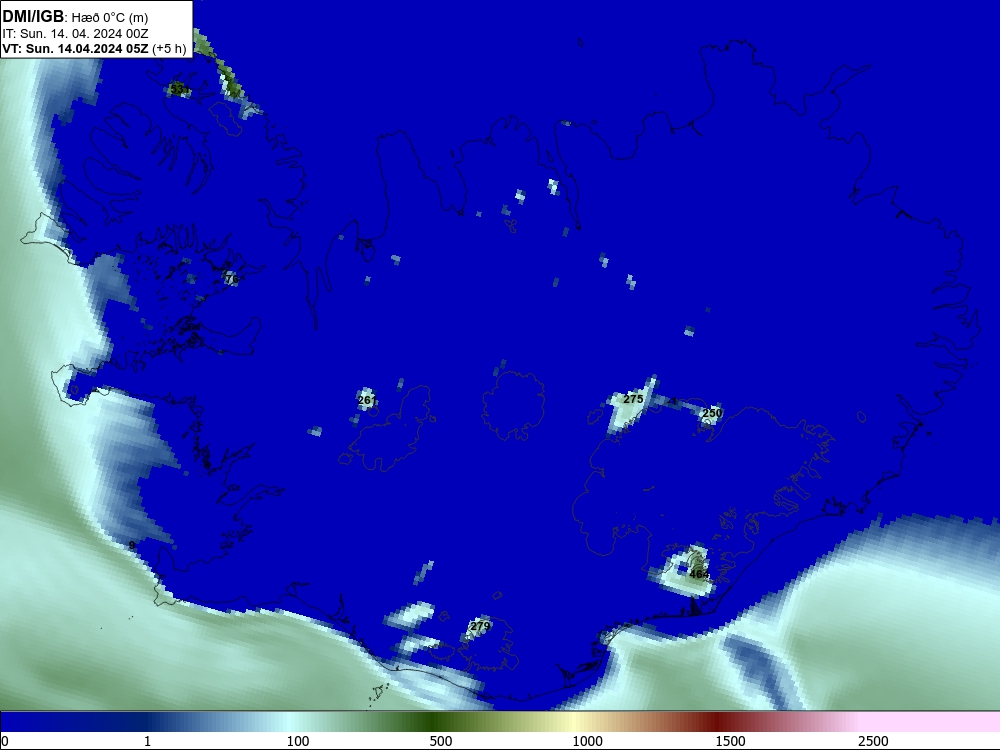
Task: Click the 0 tick on the color scale
Action: (5, 741)
